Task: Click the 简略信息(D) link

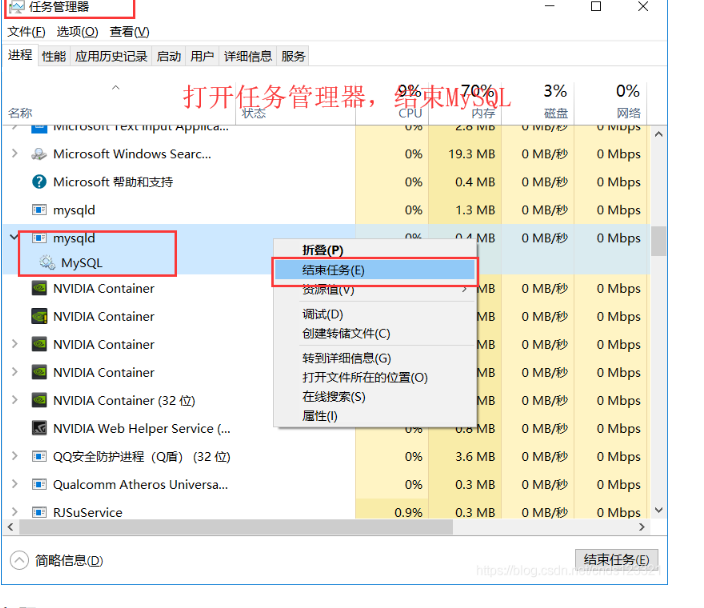Action: 69,560
